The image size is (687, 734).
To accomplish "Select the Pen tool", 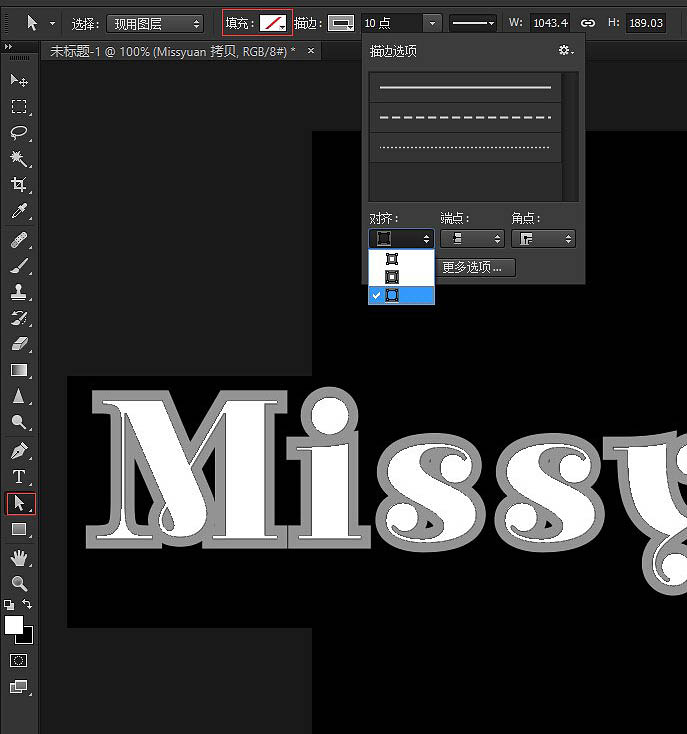I will point(19,451).
